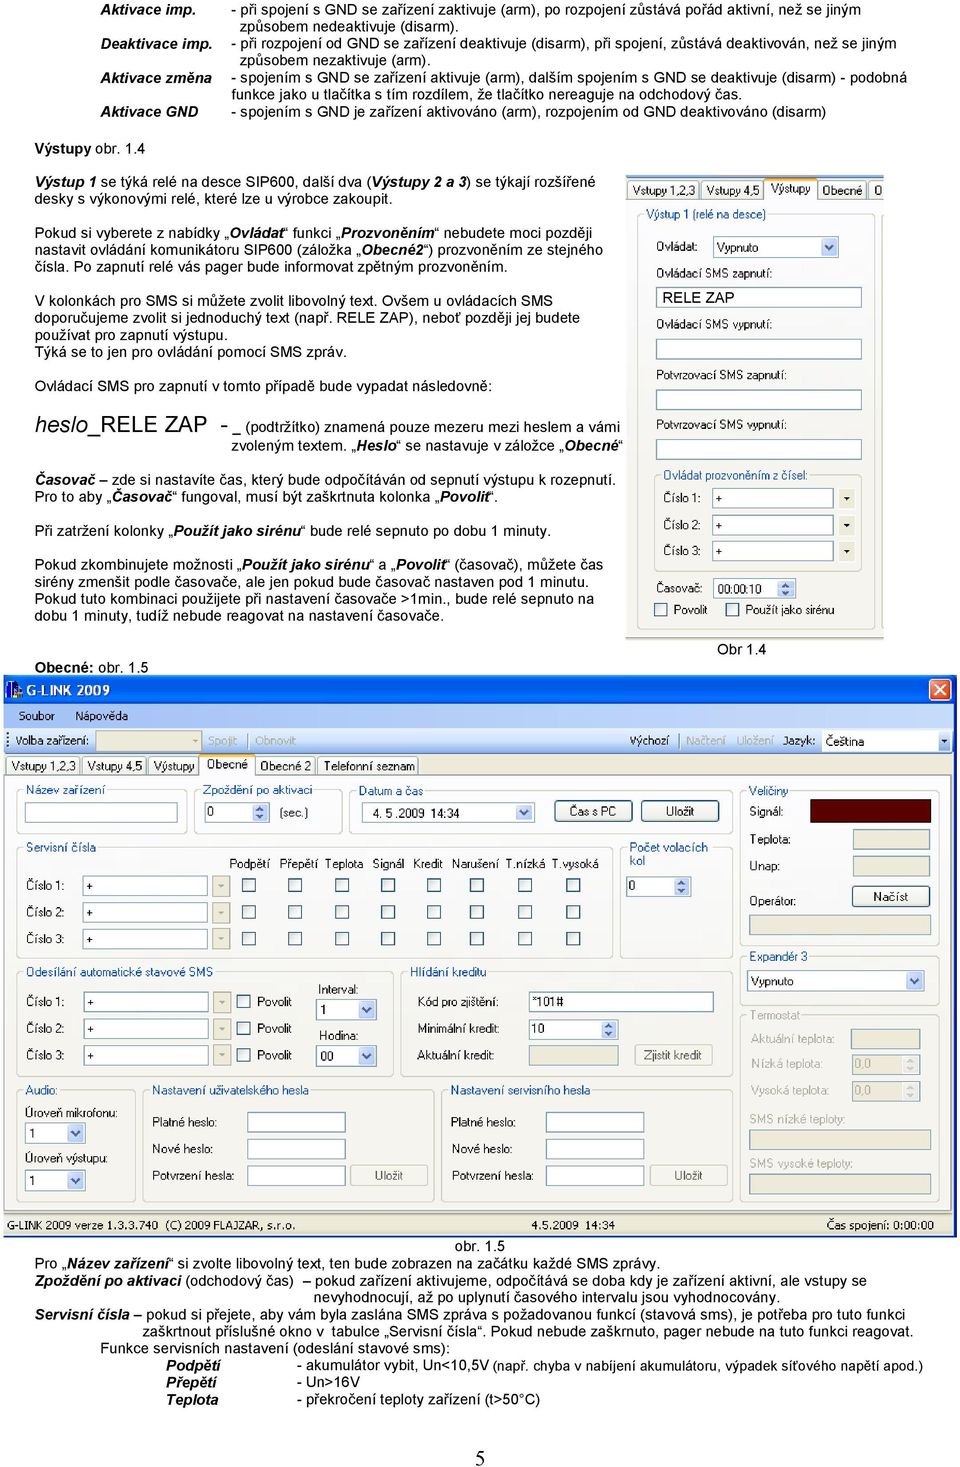960x1467 pixels.
Task: Click the Obnovit toolbar button
Action: [x=275, y=741]
